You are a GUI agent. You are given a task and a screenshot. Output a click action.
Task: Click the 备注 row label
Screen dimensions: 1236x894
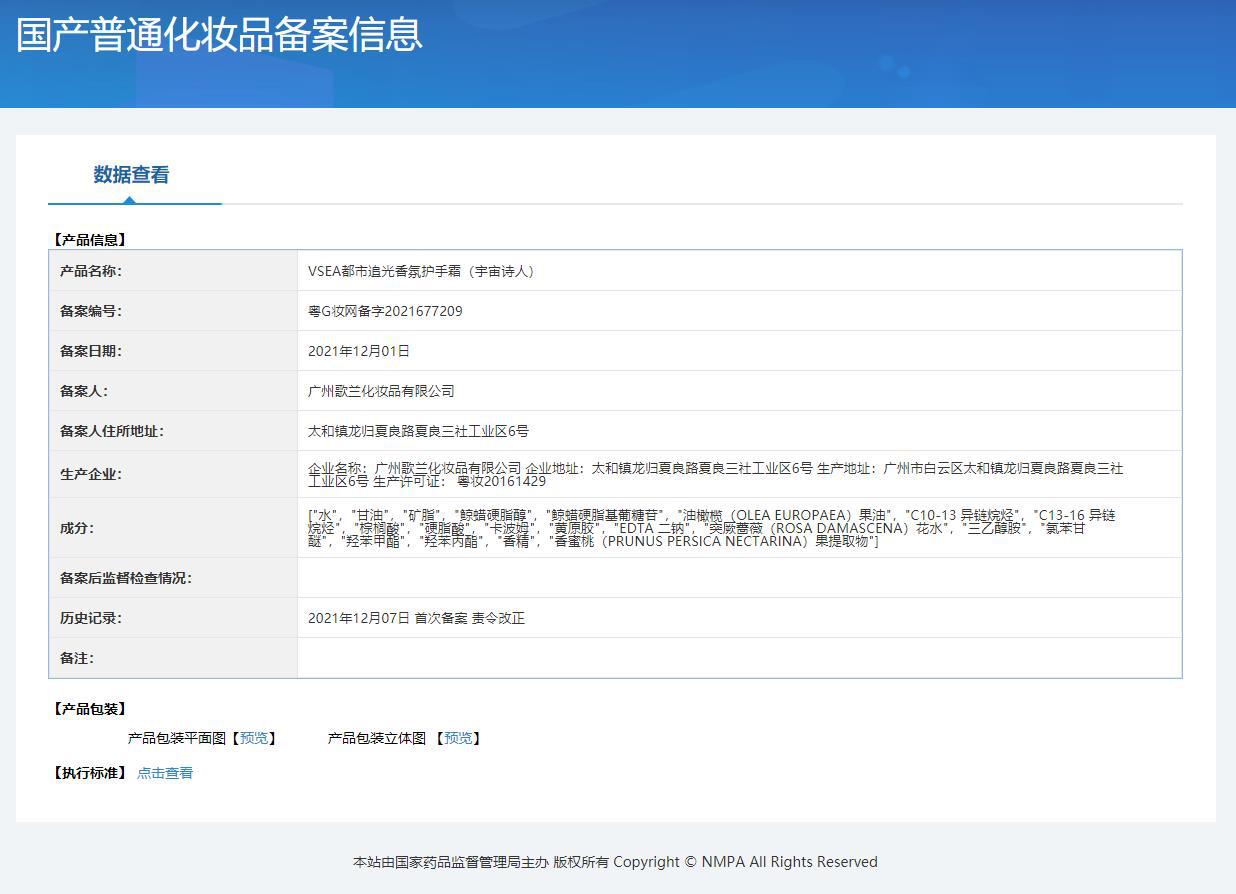click(x=77, y=658)
